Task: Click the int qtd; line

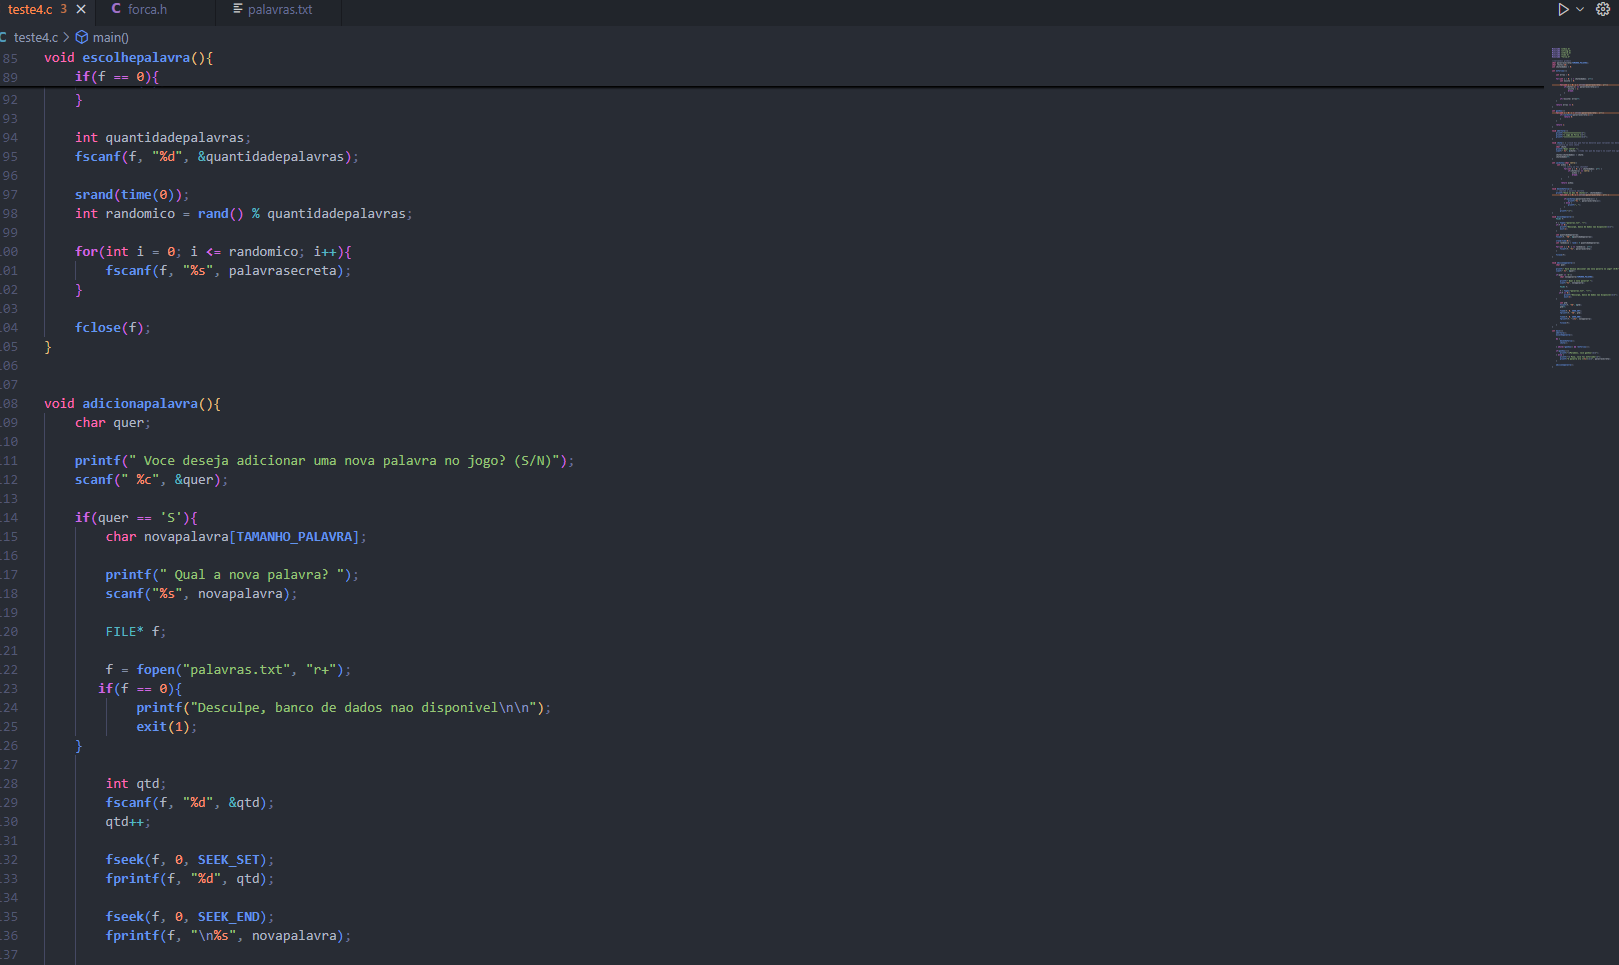Action: [136, 784]
